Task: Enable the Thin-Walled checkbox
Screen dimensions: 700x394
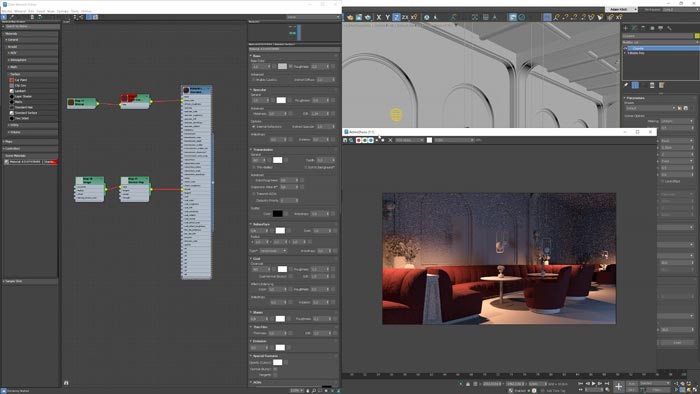Action: (x=254, y=167)
